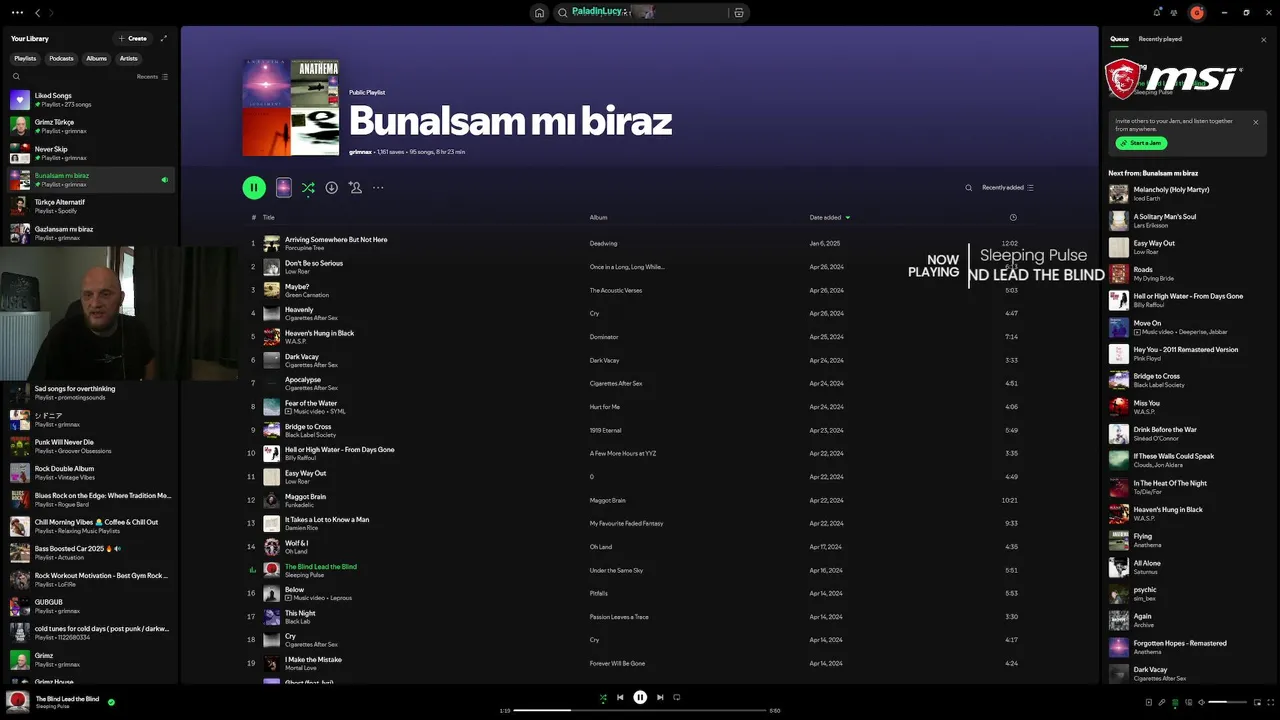Open the Recents sort menu in library

point(153,76)
